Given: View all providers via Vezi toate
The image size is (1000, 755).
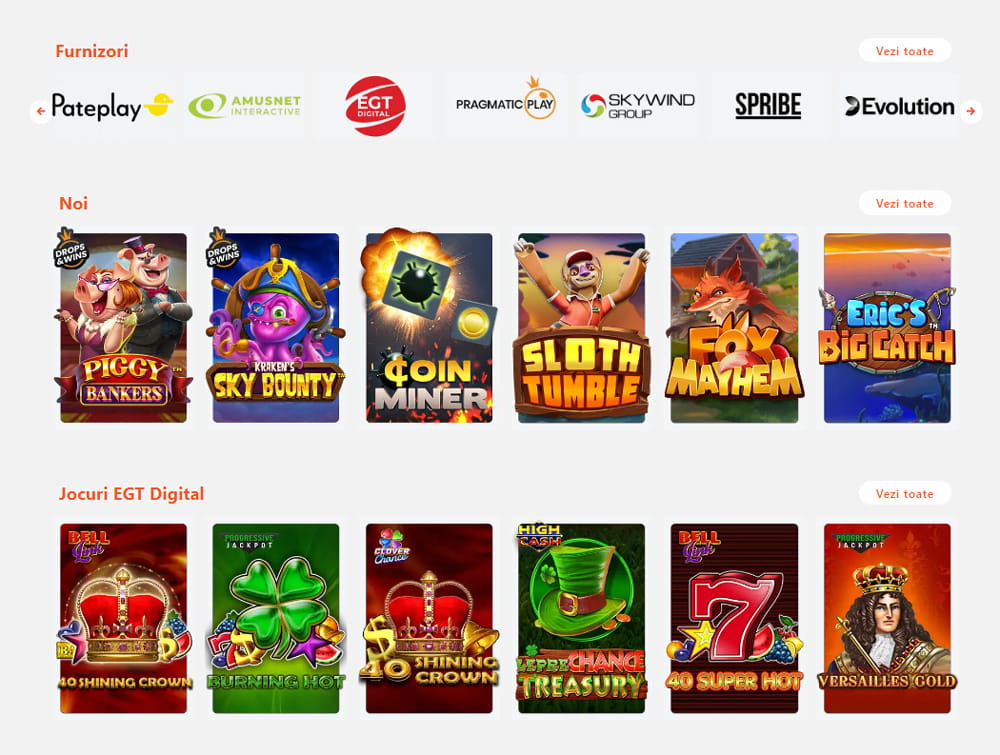Looking at the screenshot, I should 904,51.
